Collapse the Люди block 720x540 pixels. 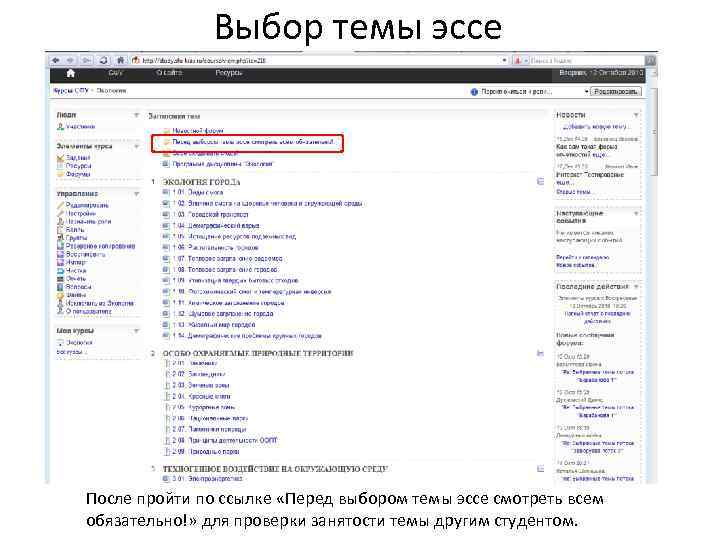tap(136, 115)
